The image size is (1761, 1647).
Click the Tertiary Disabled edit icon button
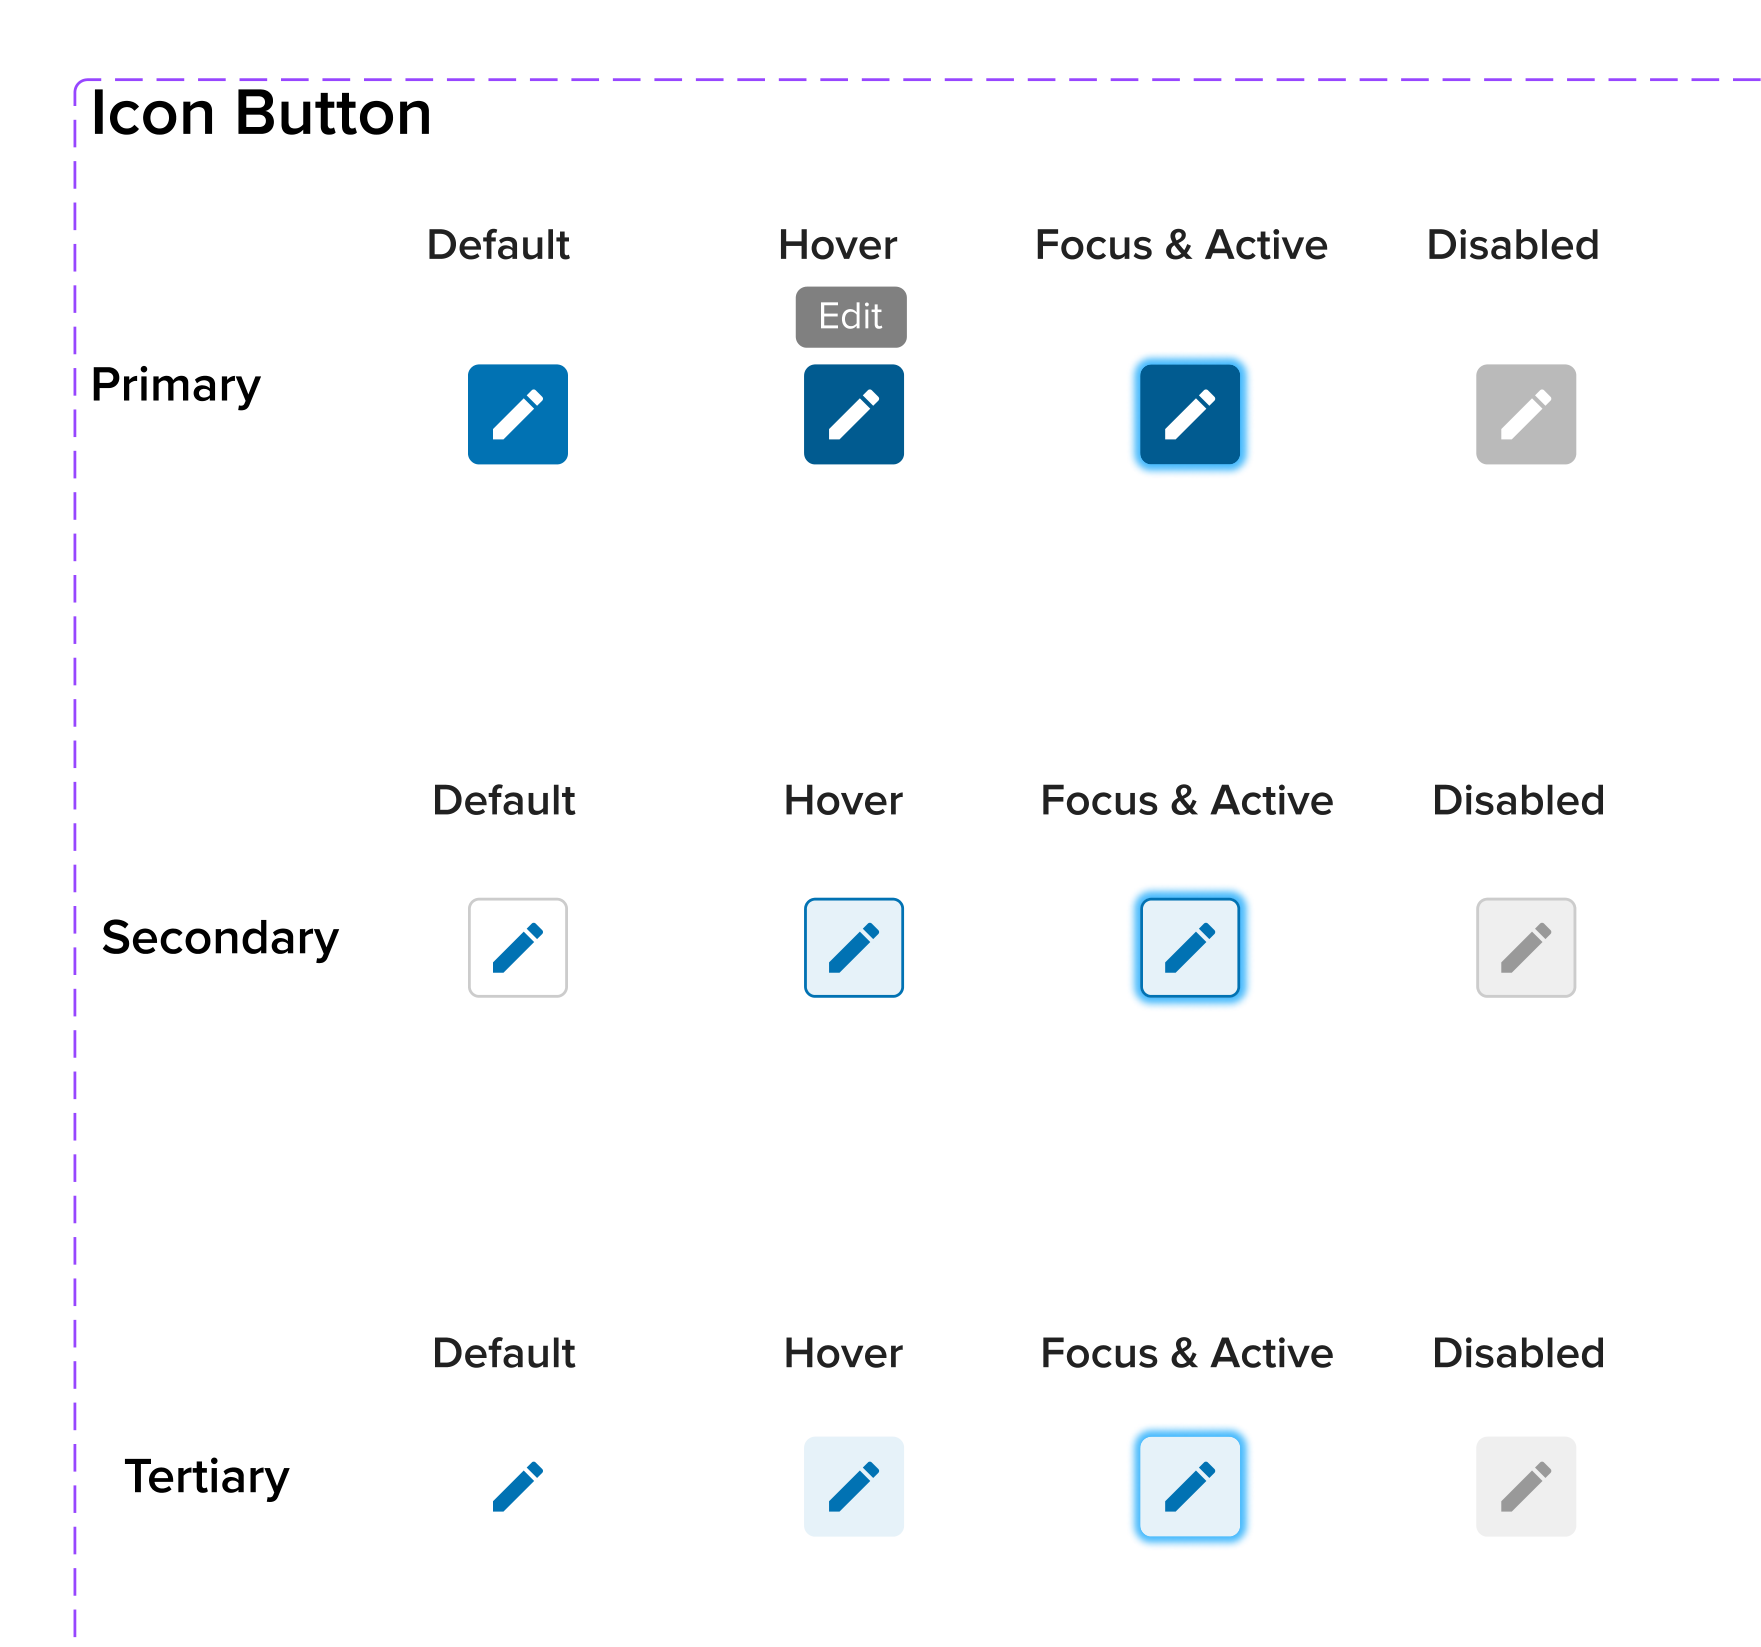pos(1526,1486)
